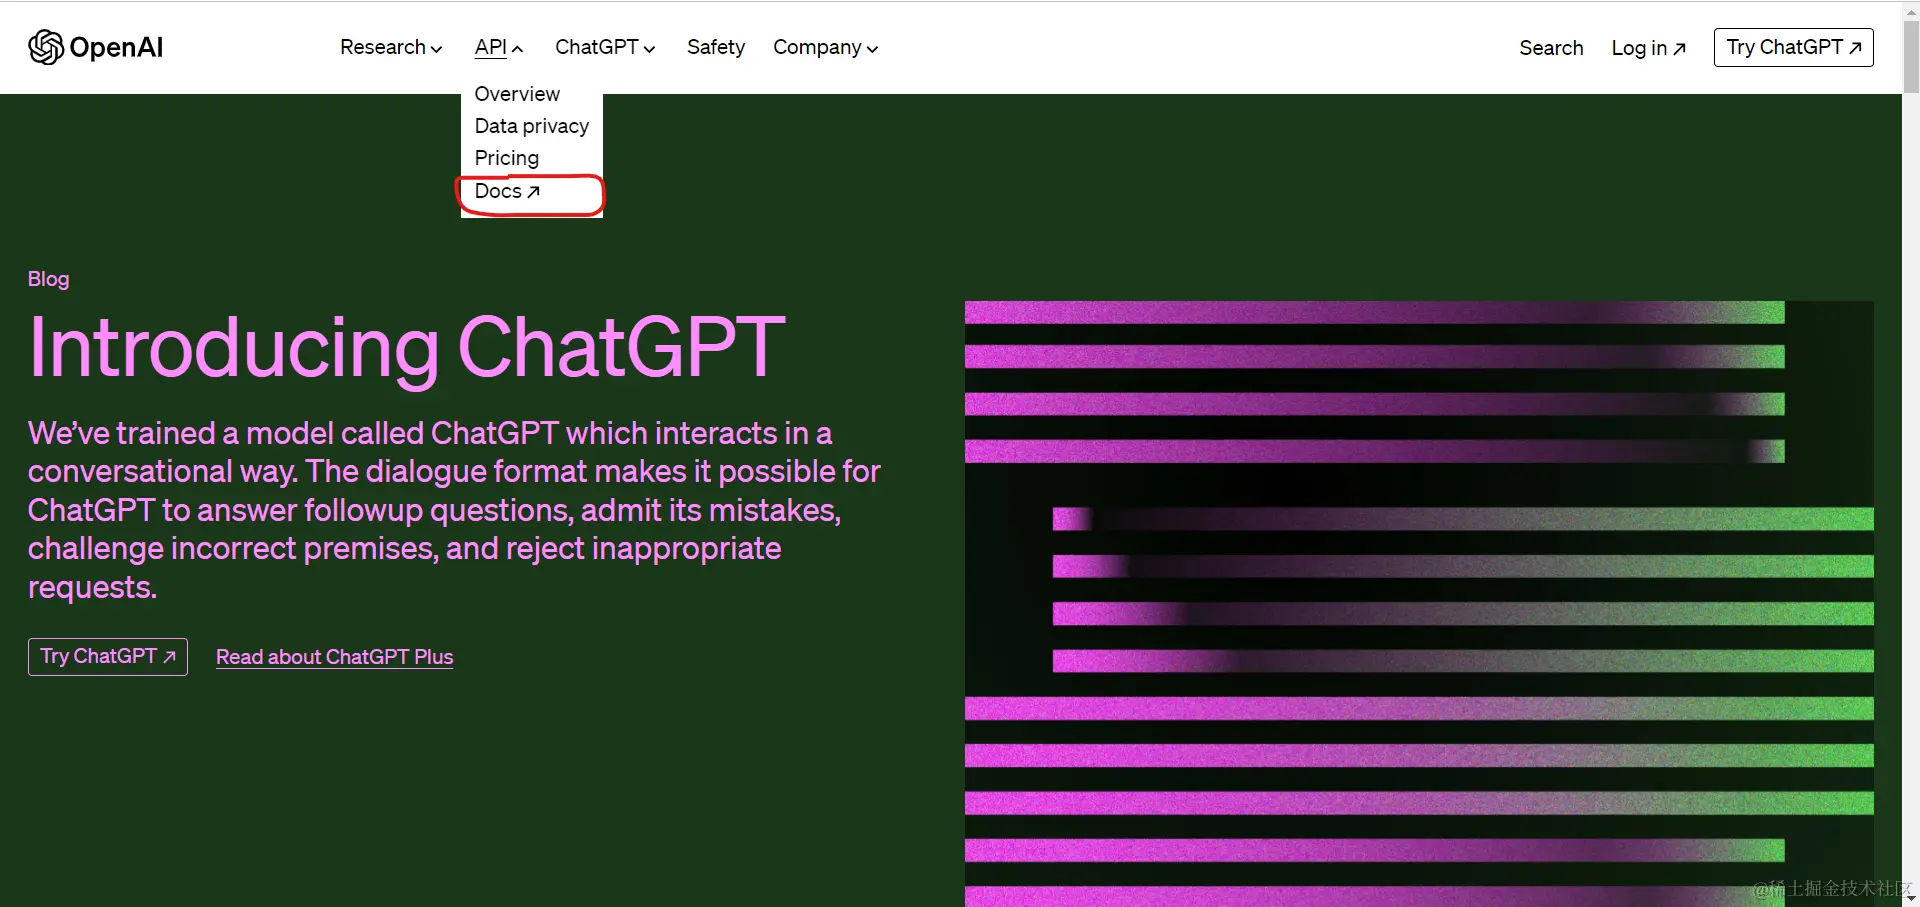Click the Try ChatGPT button below intro

click(x=108, y=657)
